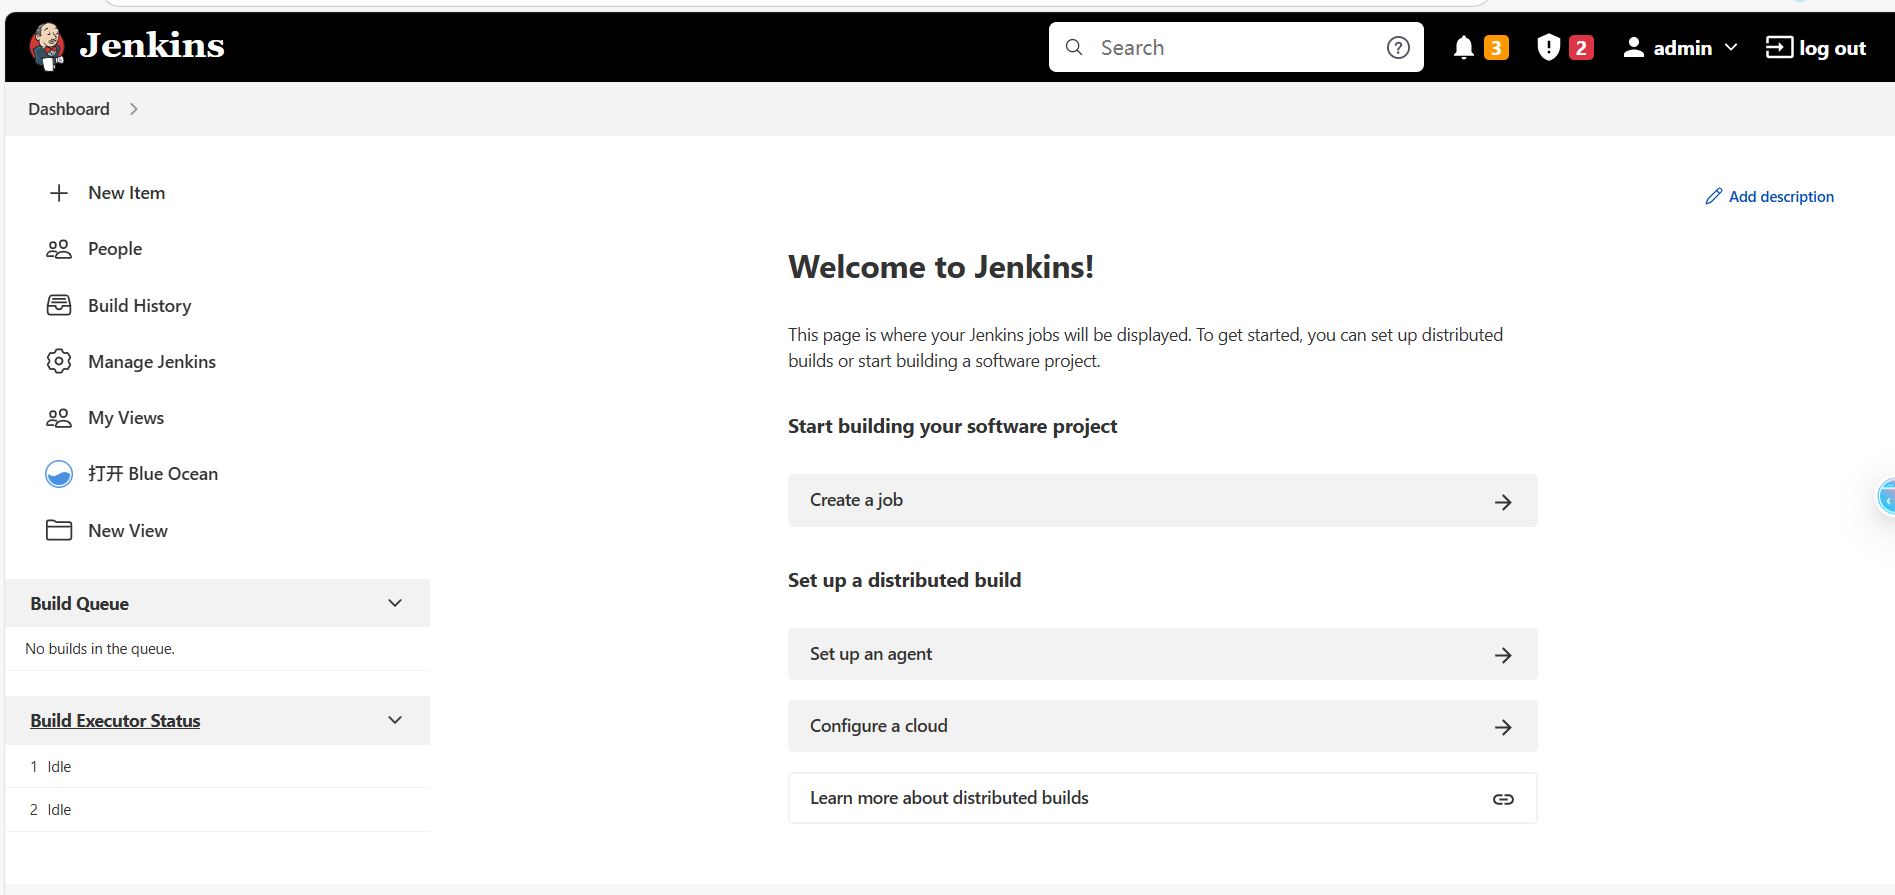Open Learn more about distributed builds
This screenshot has width=1895, height=895.
(x=1162, y=798)
